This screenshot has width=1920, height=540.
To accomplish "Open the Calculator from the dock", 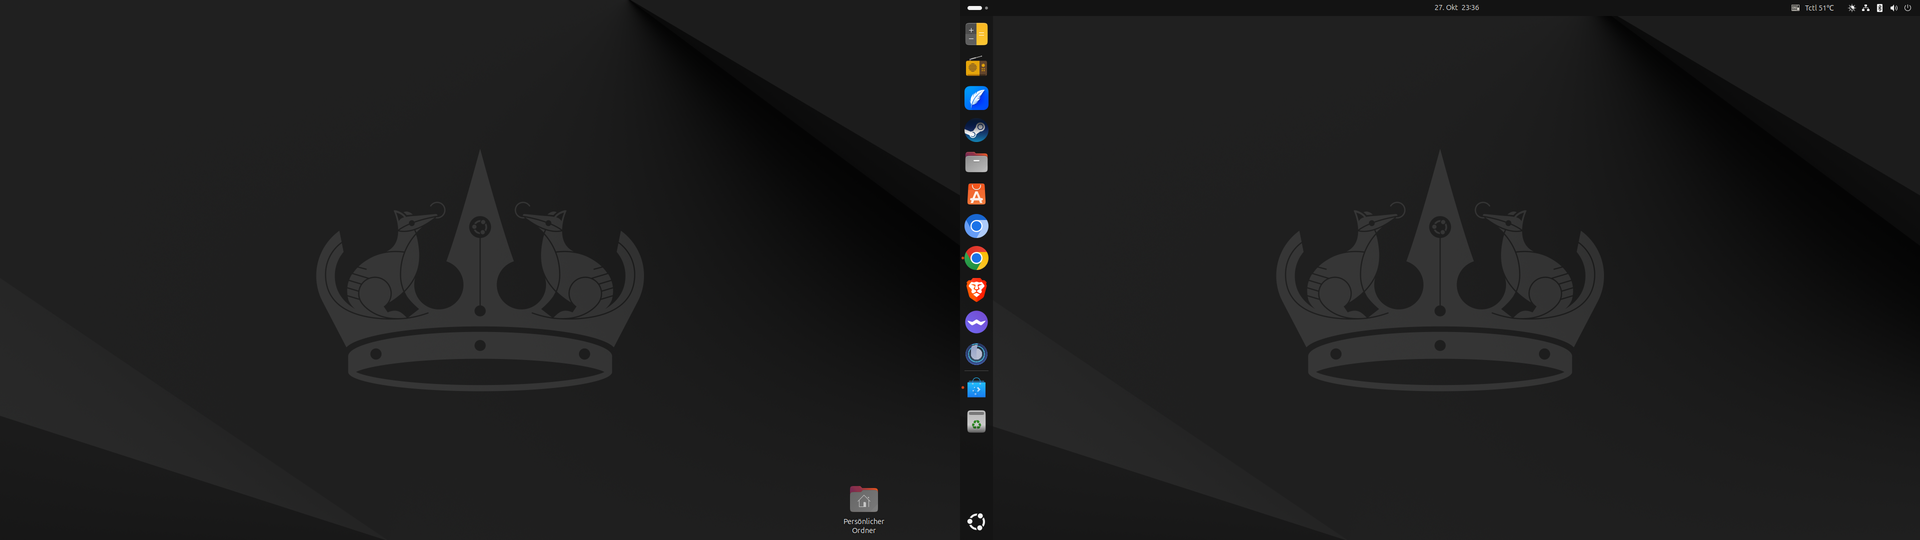I will (x=976, y=34).
